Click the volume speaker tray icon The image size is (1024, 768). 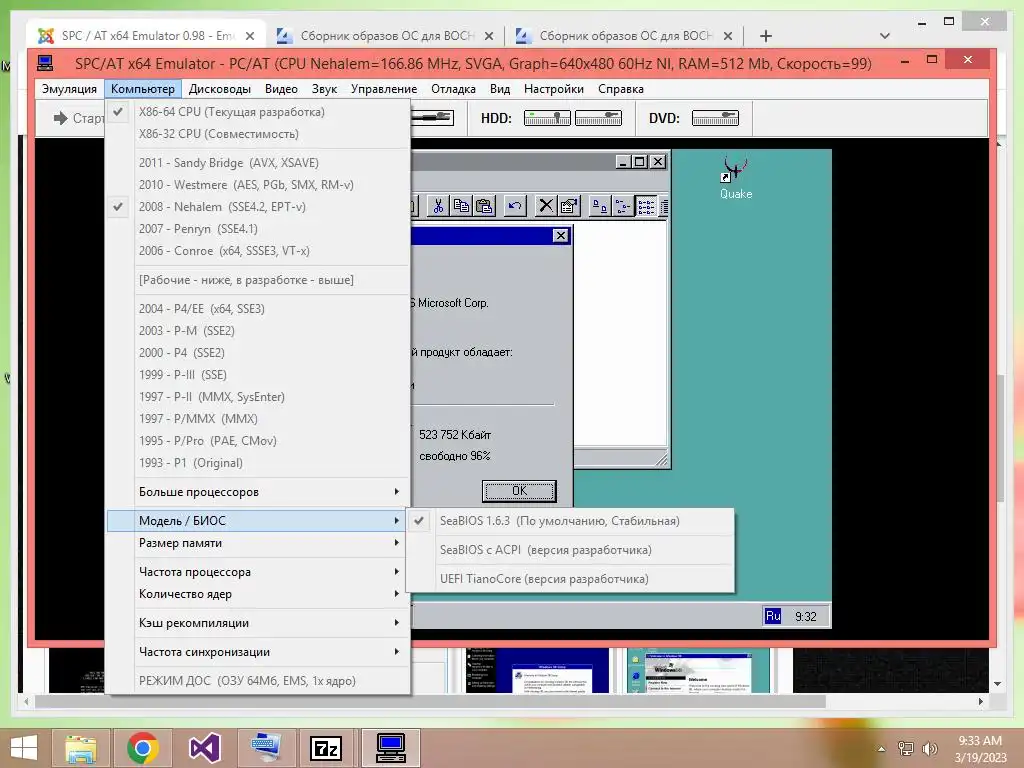coord(929,749)
